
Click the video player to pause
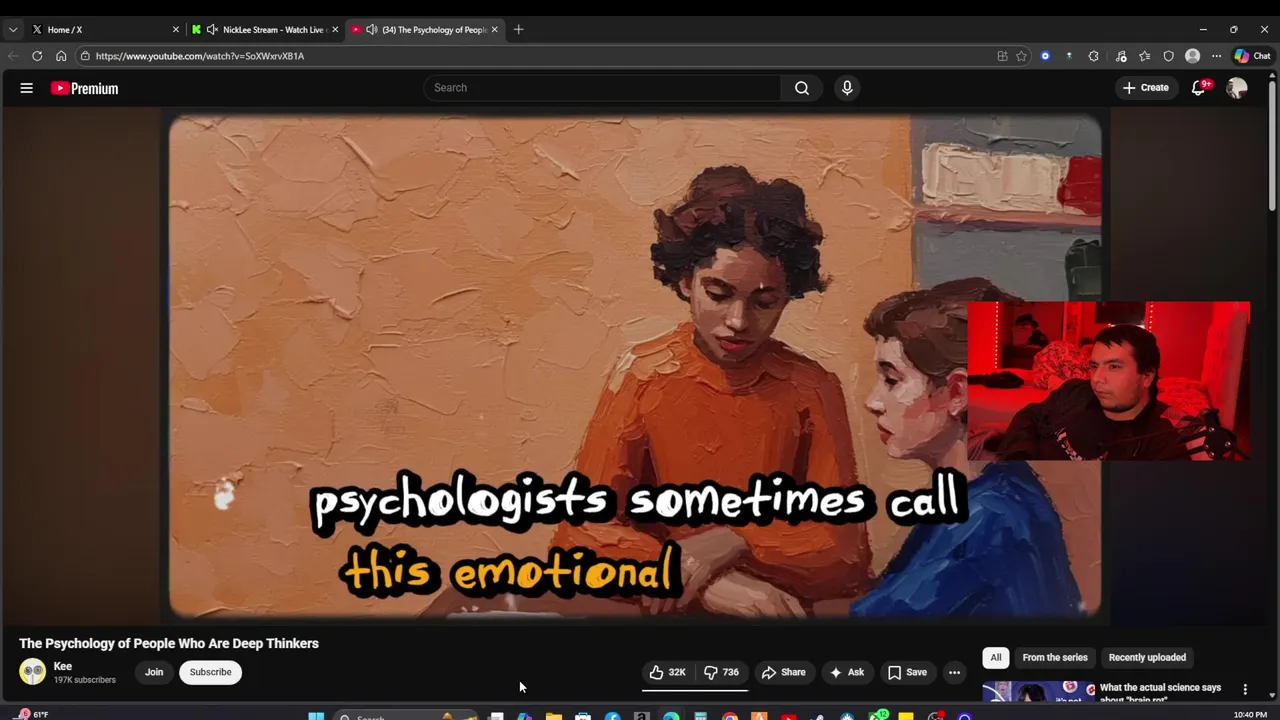635,366
